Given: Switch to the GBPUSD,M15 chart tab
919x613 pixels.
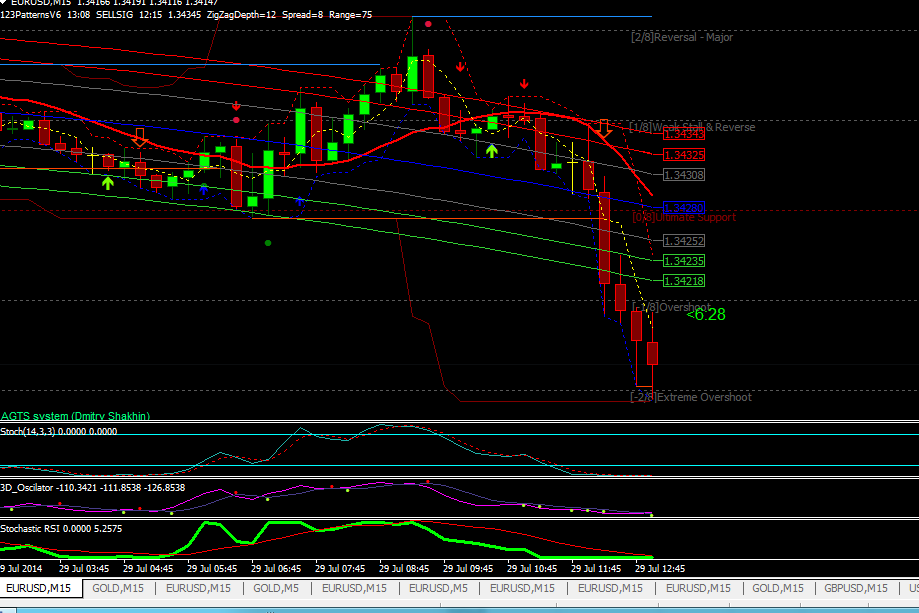Looking at the screenshot, I should click(856, 588).
